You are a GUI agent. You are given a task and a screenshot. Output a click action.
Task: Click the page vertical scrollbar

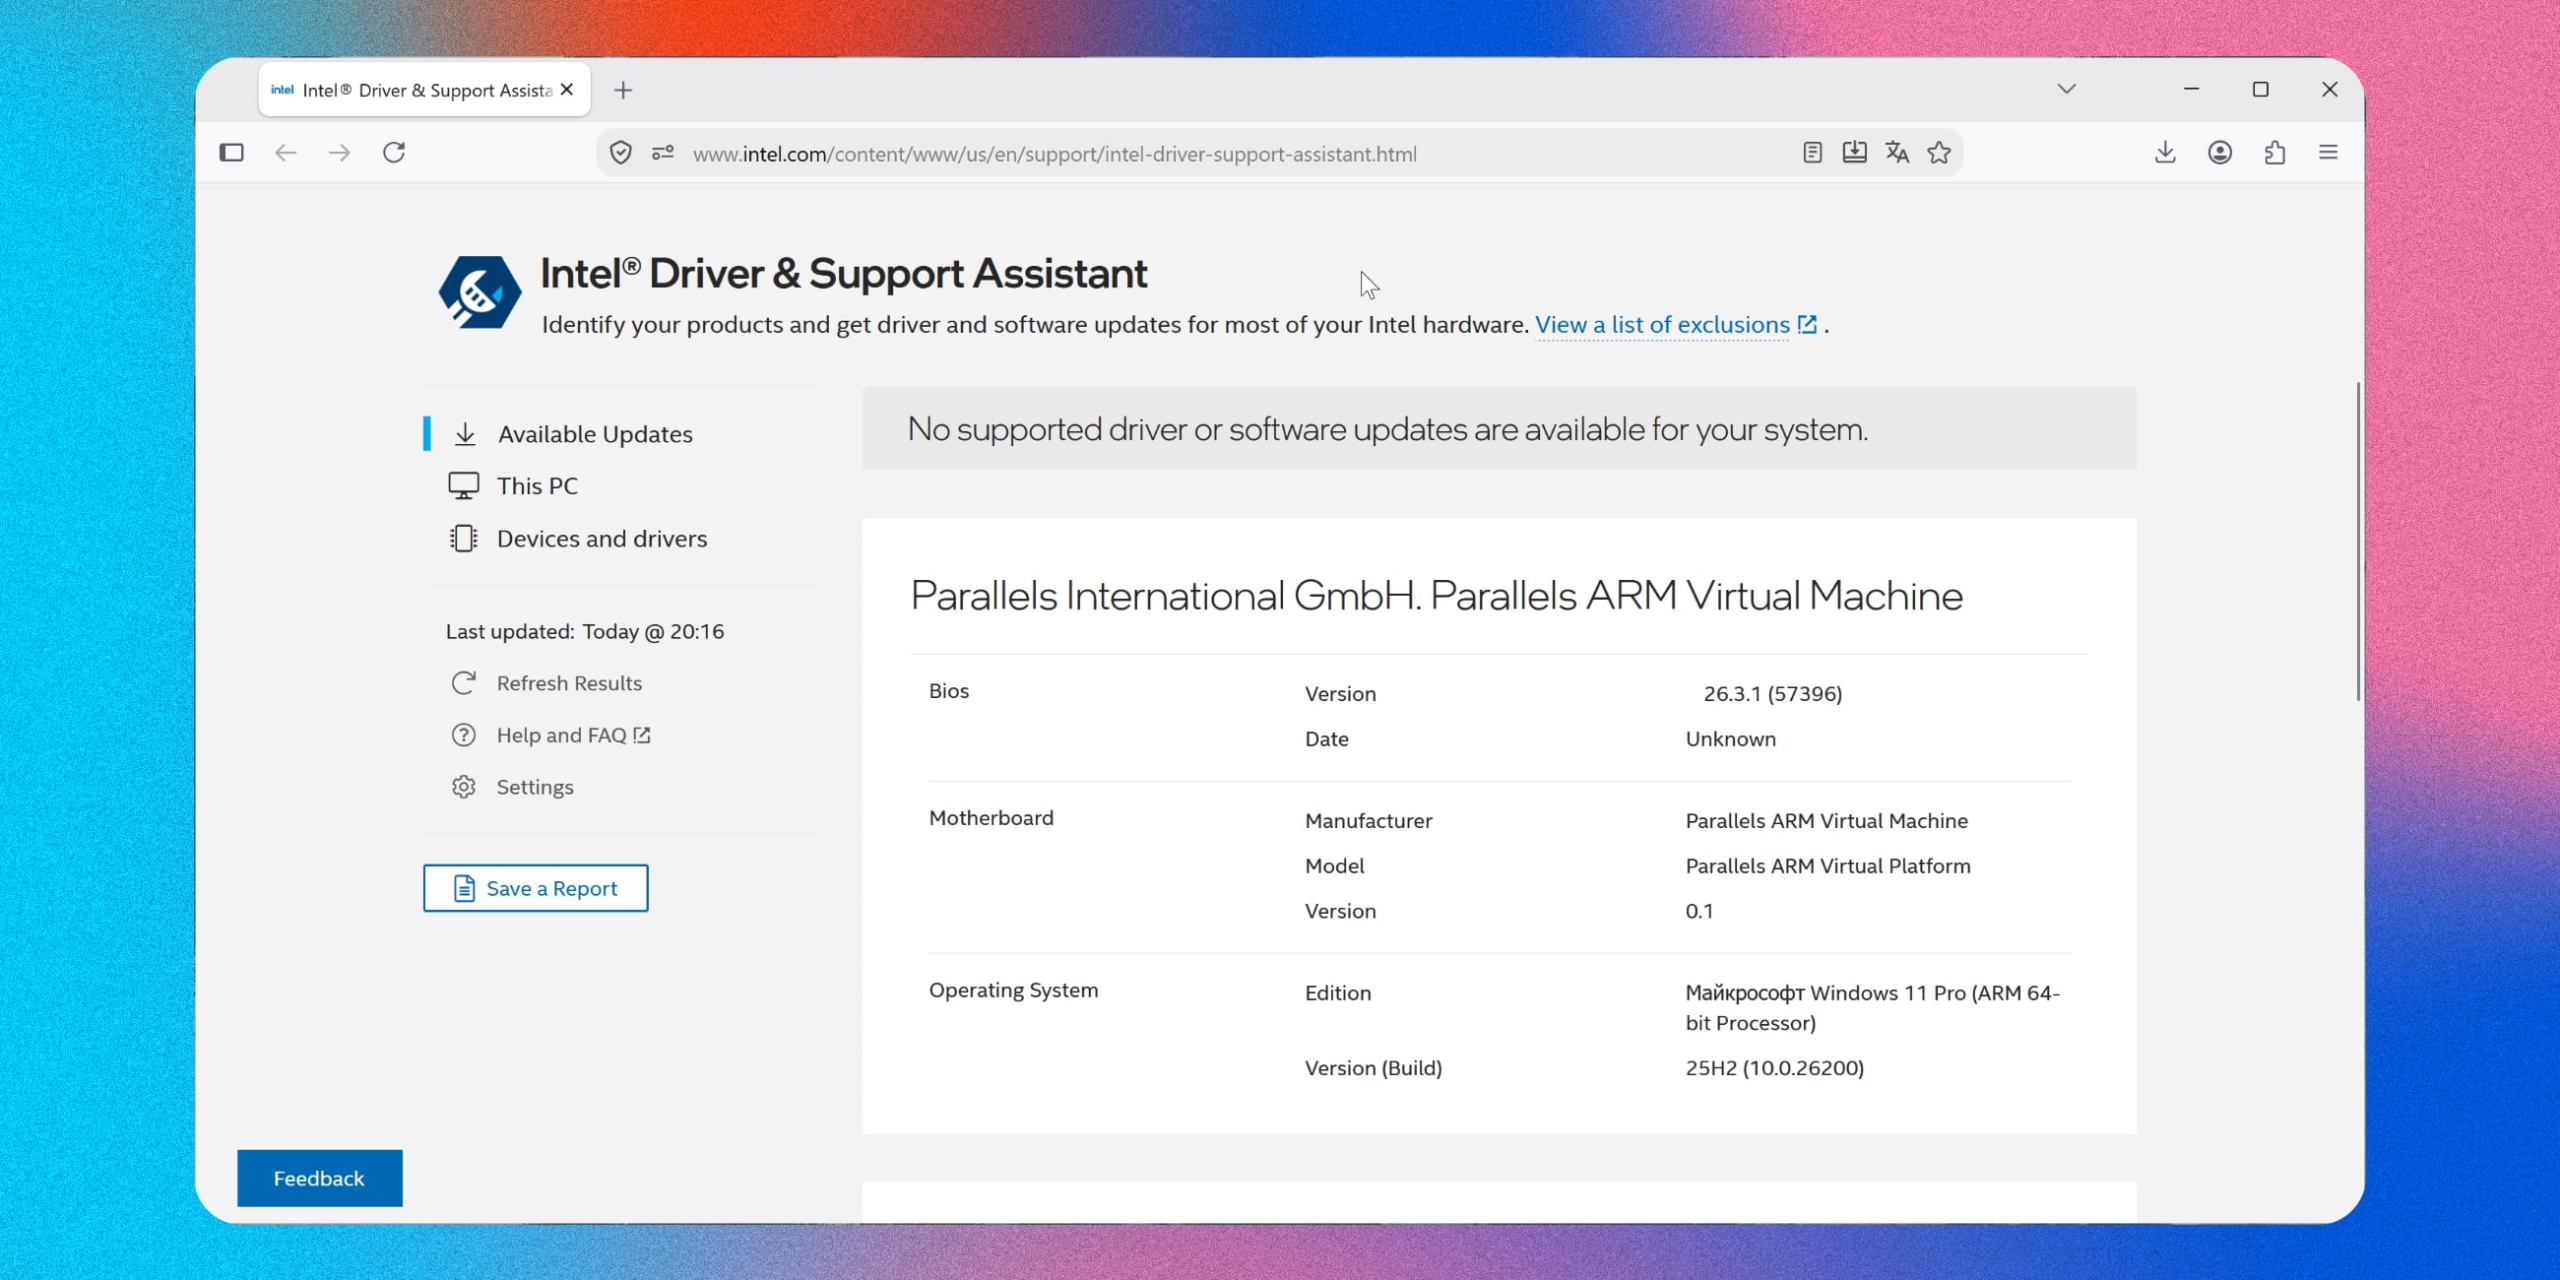point(2357,540)
